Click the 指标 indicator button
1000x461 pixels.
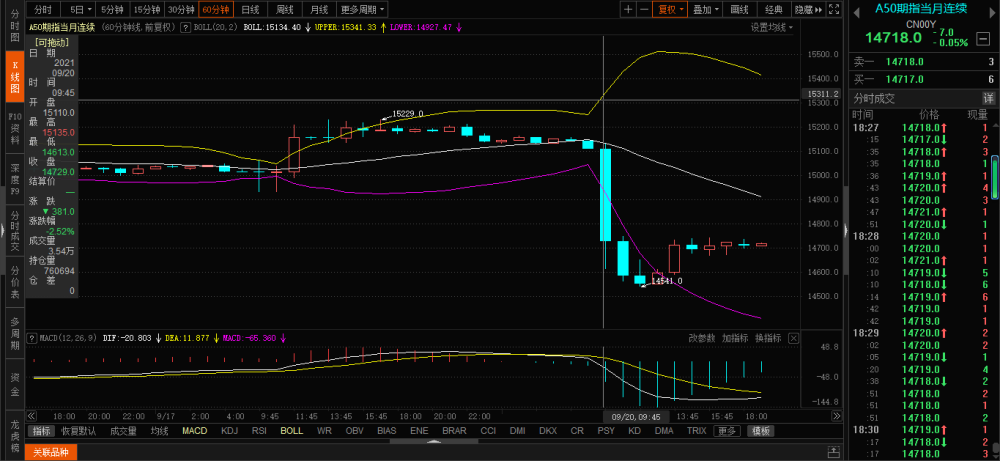click(41, 431)
